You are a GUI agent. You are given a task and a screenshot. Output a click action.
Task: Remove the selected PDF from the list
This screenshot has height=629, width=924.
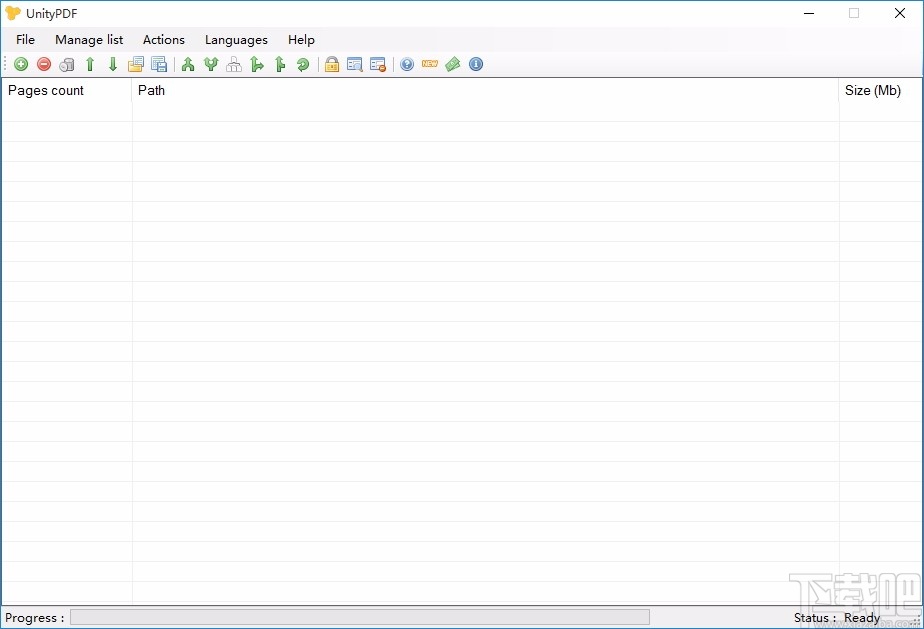click(43, 64)
